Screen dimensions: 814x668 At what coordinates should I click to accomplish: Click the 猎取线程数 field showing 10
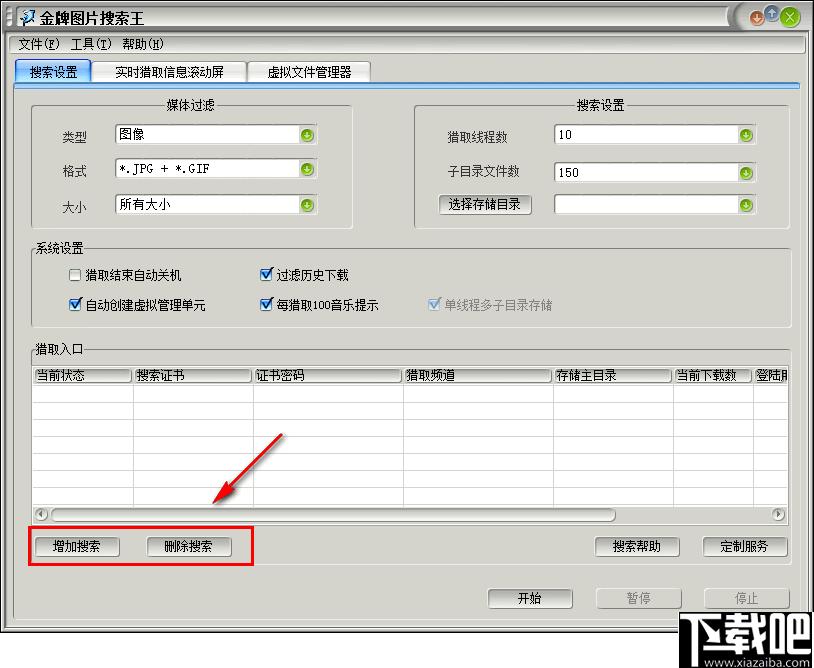click(655, 135)
